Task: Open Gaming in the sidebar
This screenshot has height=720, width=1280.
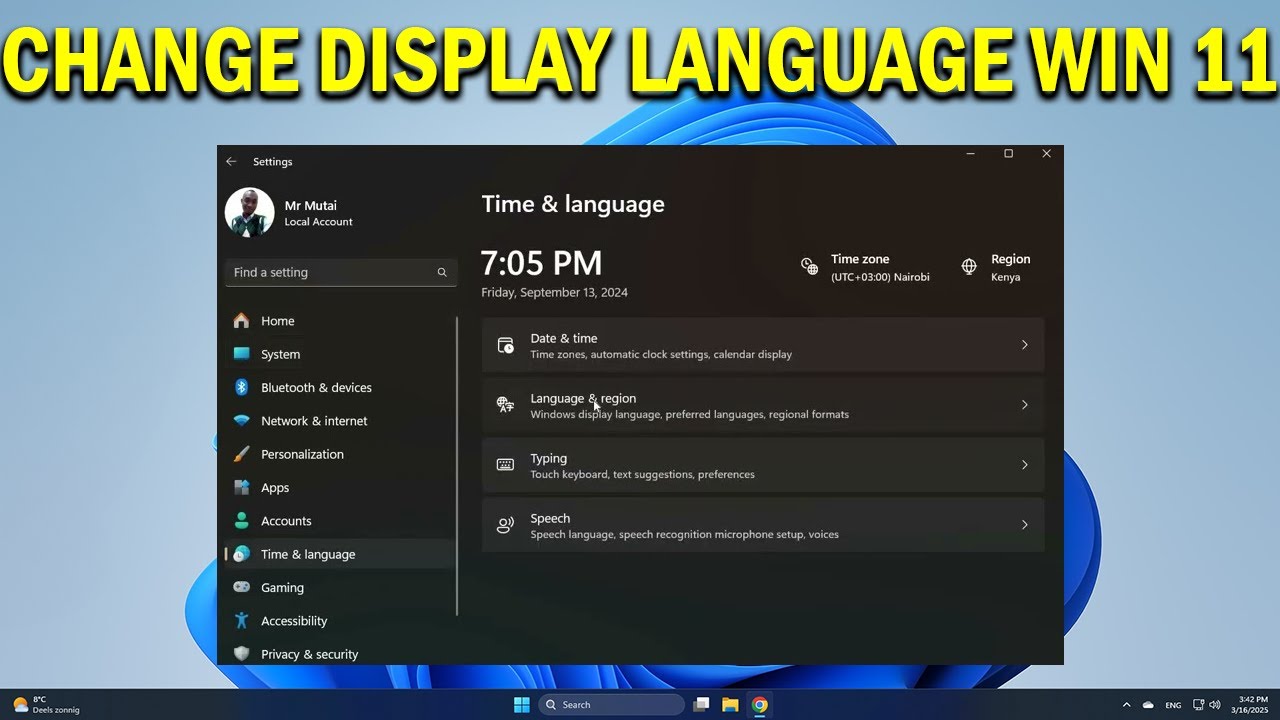Action: click(340, 588)
